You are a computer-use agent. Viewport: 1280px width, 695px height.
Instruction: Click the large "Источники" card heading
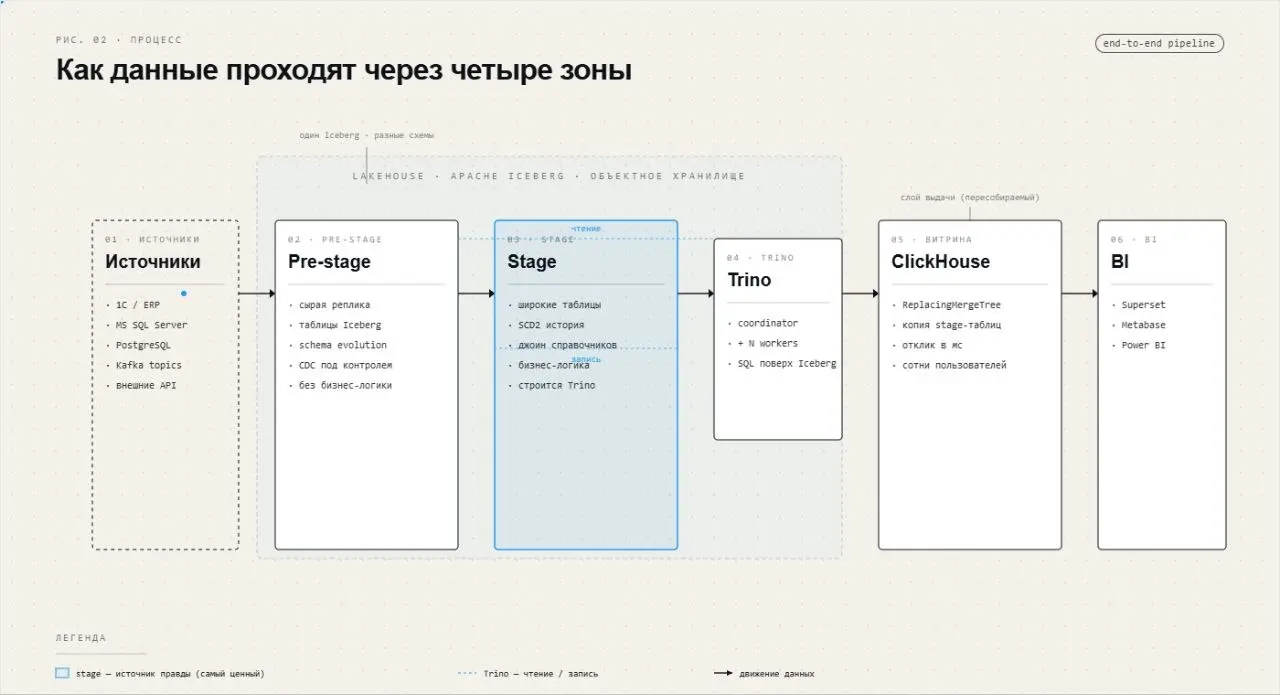click(153, 262)
